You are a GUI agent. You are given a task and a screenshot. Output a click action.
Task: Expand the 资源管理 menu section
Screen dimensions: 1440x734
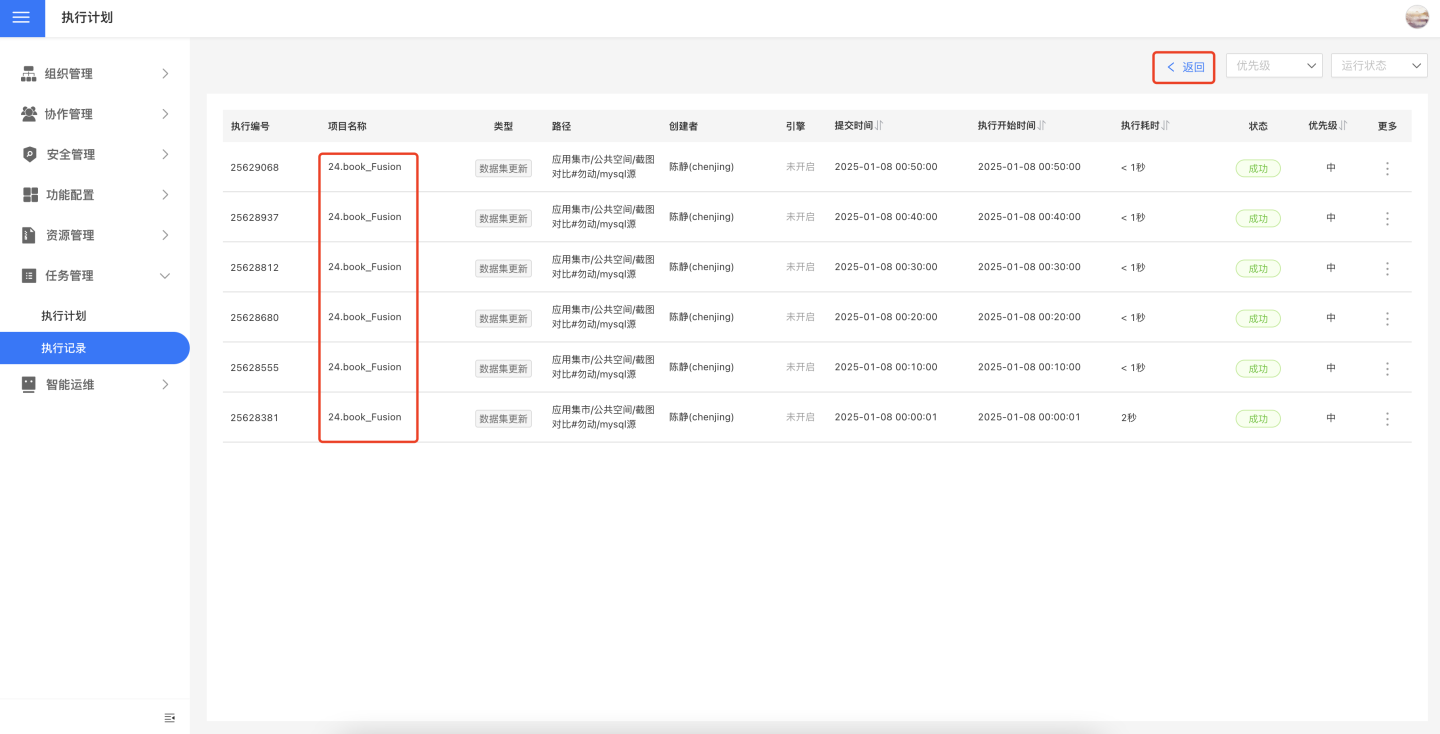point(165,235)
